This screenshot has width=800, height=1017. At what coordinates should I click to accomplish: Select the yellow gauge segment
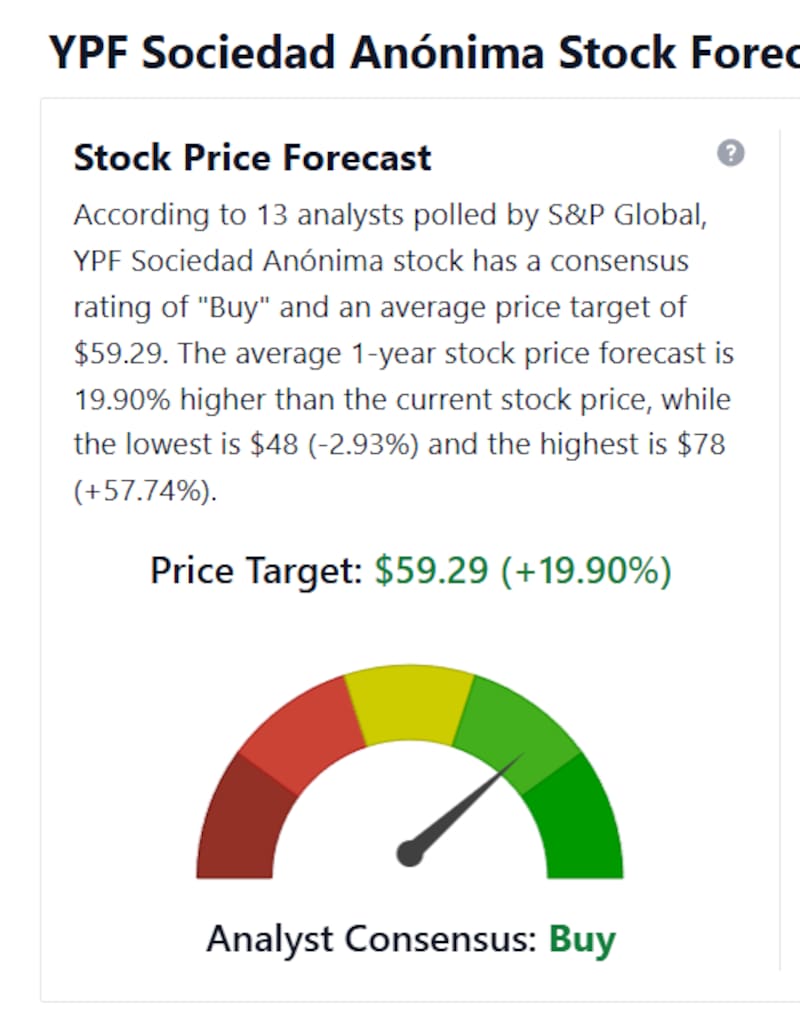click(x=409, y=702)
